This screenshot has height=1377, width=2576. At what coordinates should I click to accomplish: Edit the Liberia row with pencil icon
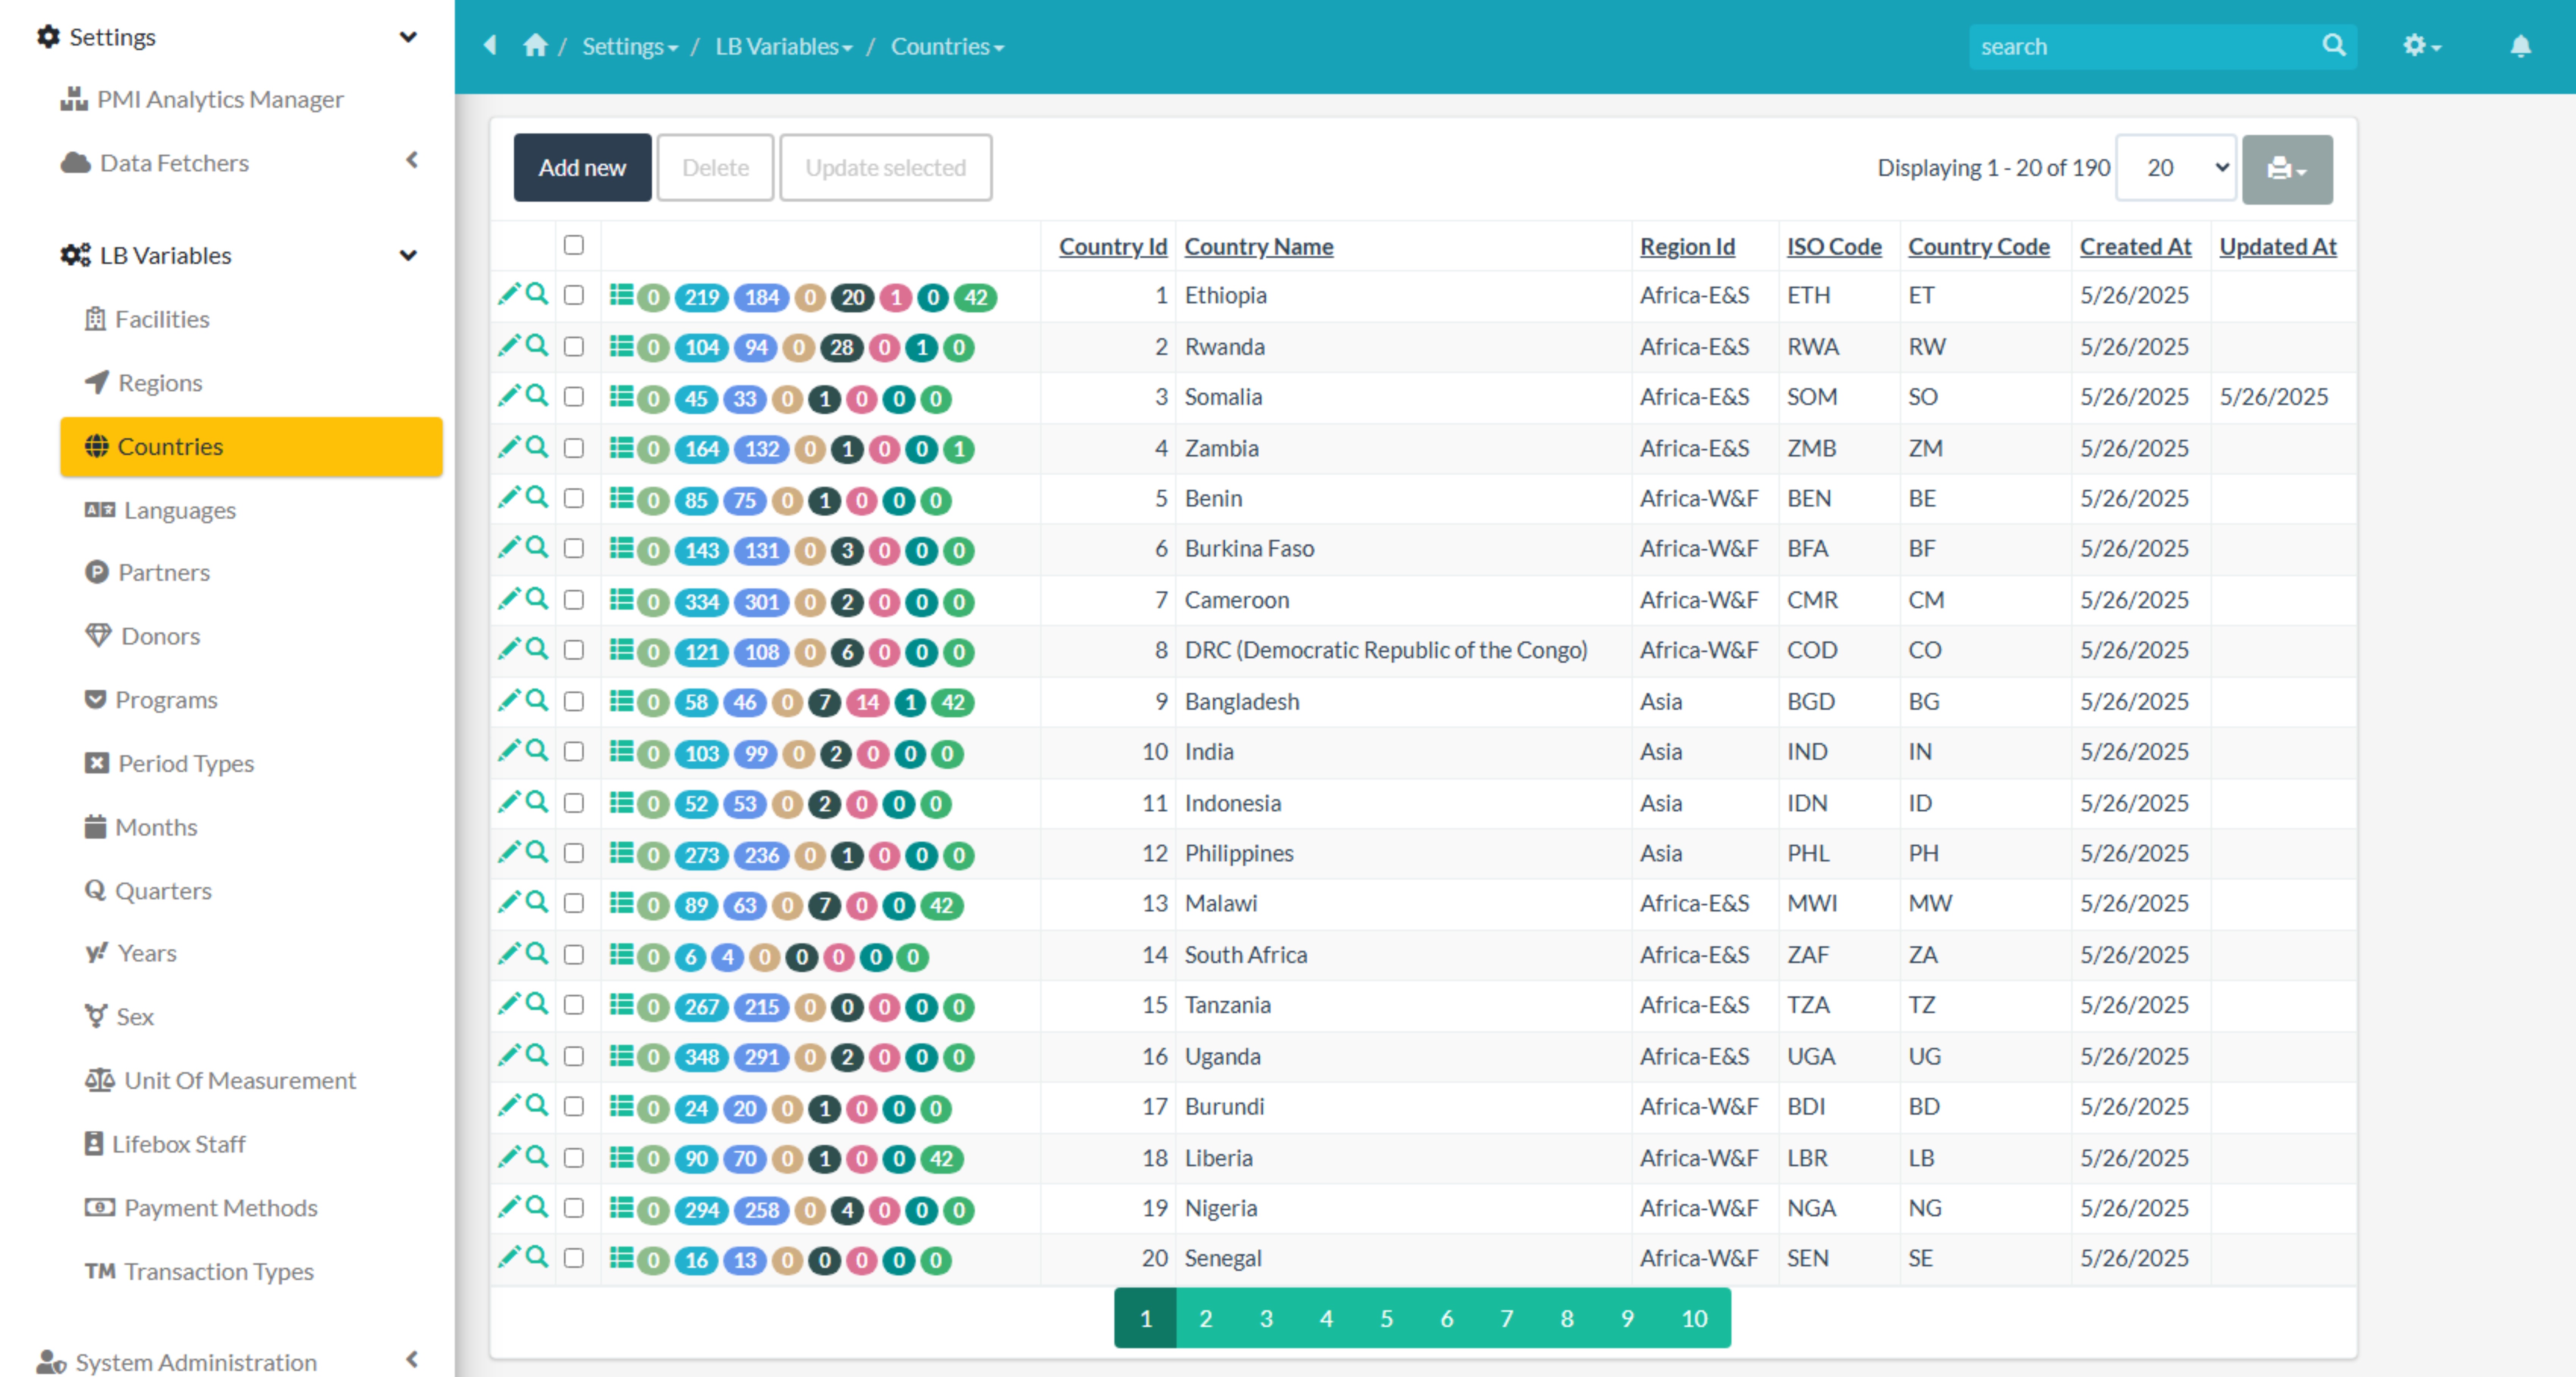point(509,1157)
